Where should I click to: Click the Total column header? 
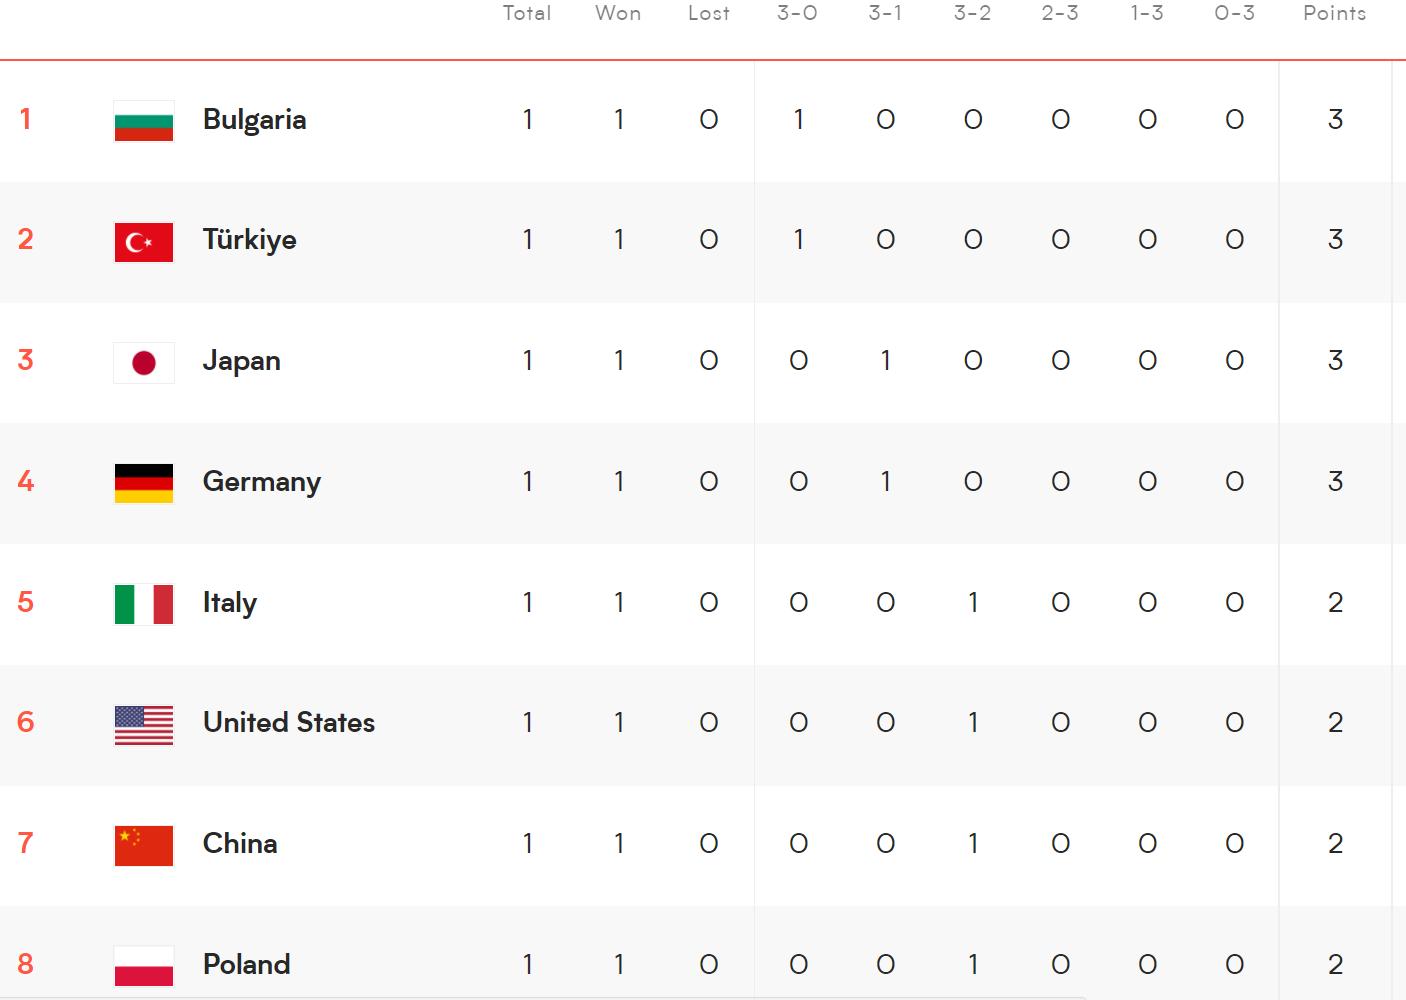click(526, 13)
